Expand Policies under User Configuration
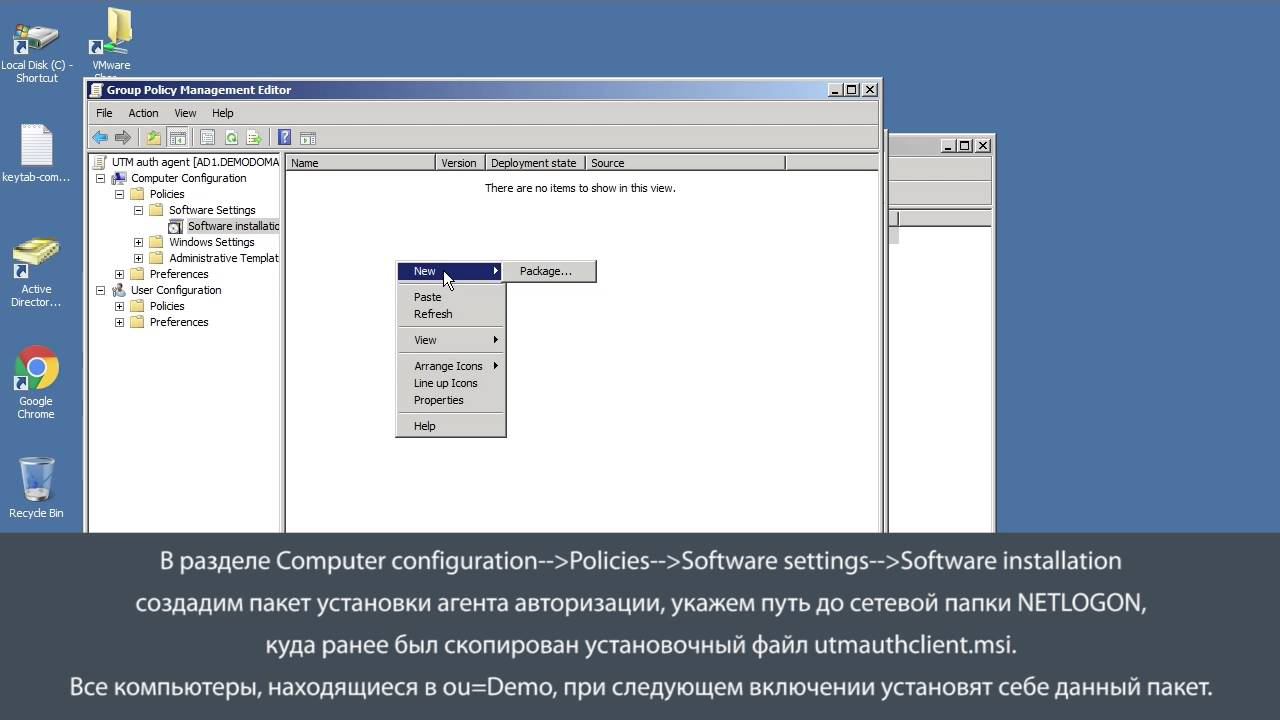Image resolution: width=1280 pixels, height=720 pixels. 119,306
